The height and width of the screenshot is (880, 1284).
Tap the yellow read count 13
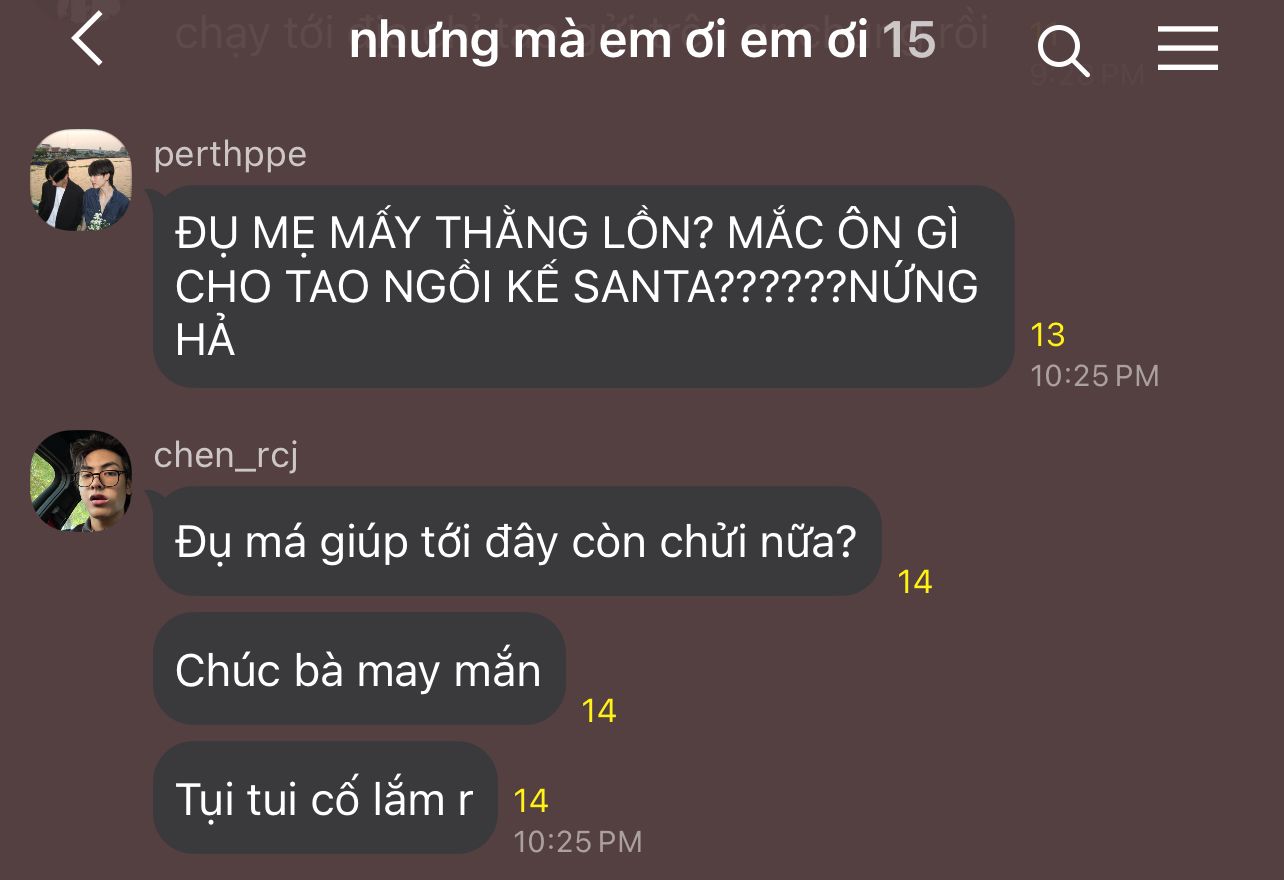1048,335
